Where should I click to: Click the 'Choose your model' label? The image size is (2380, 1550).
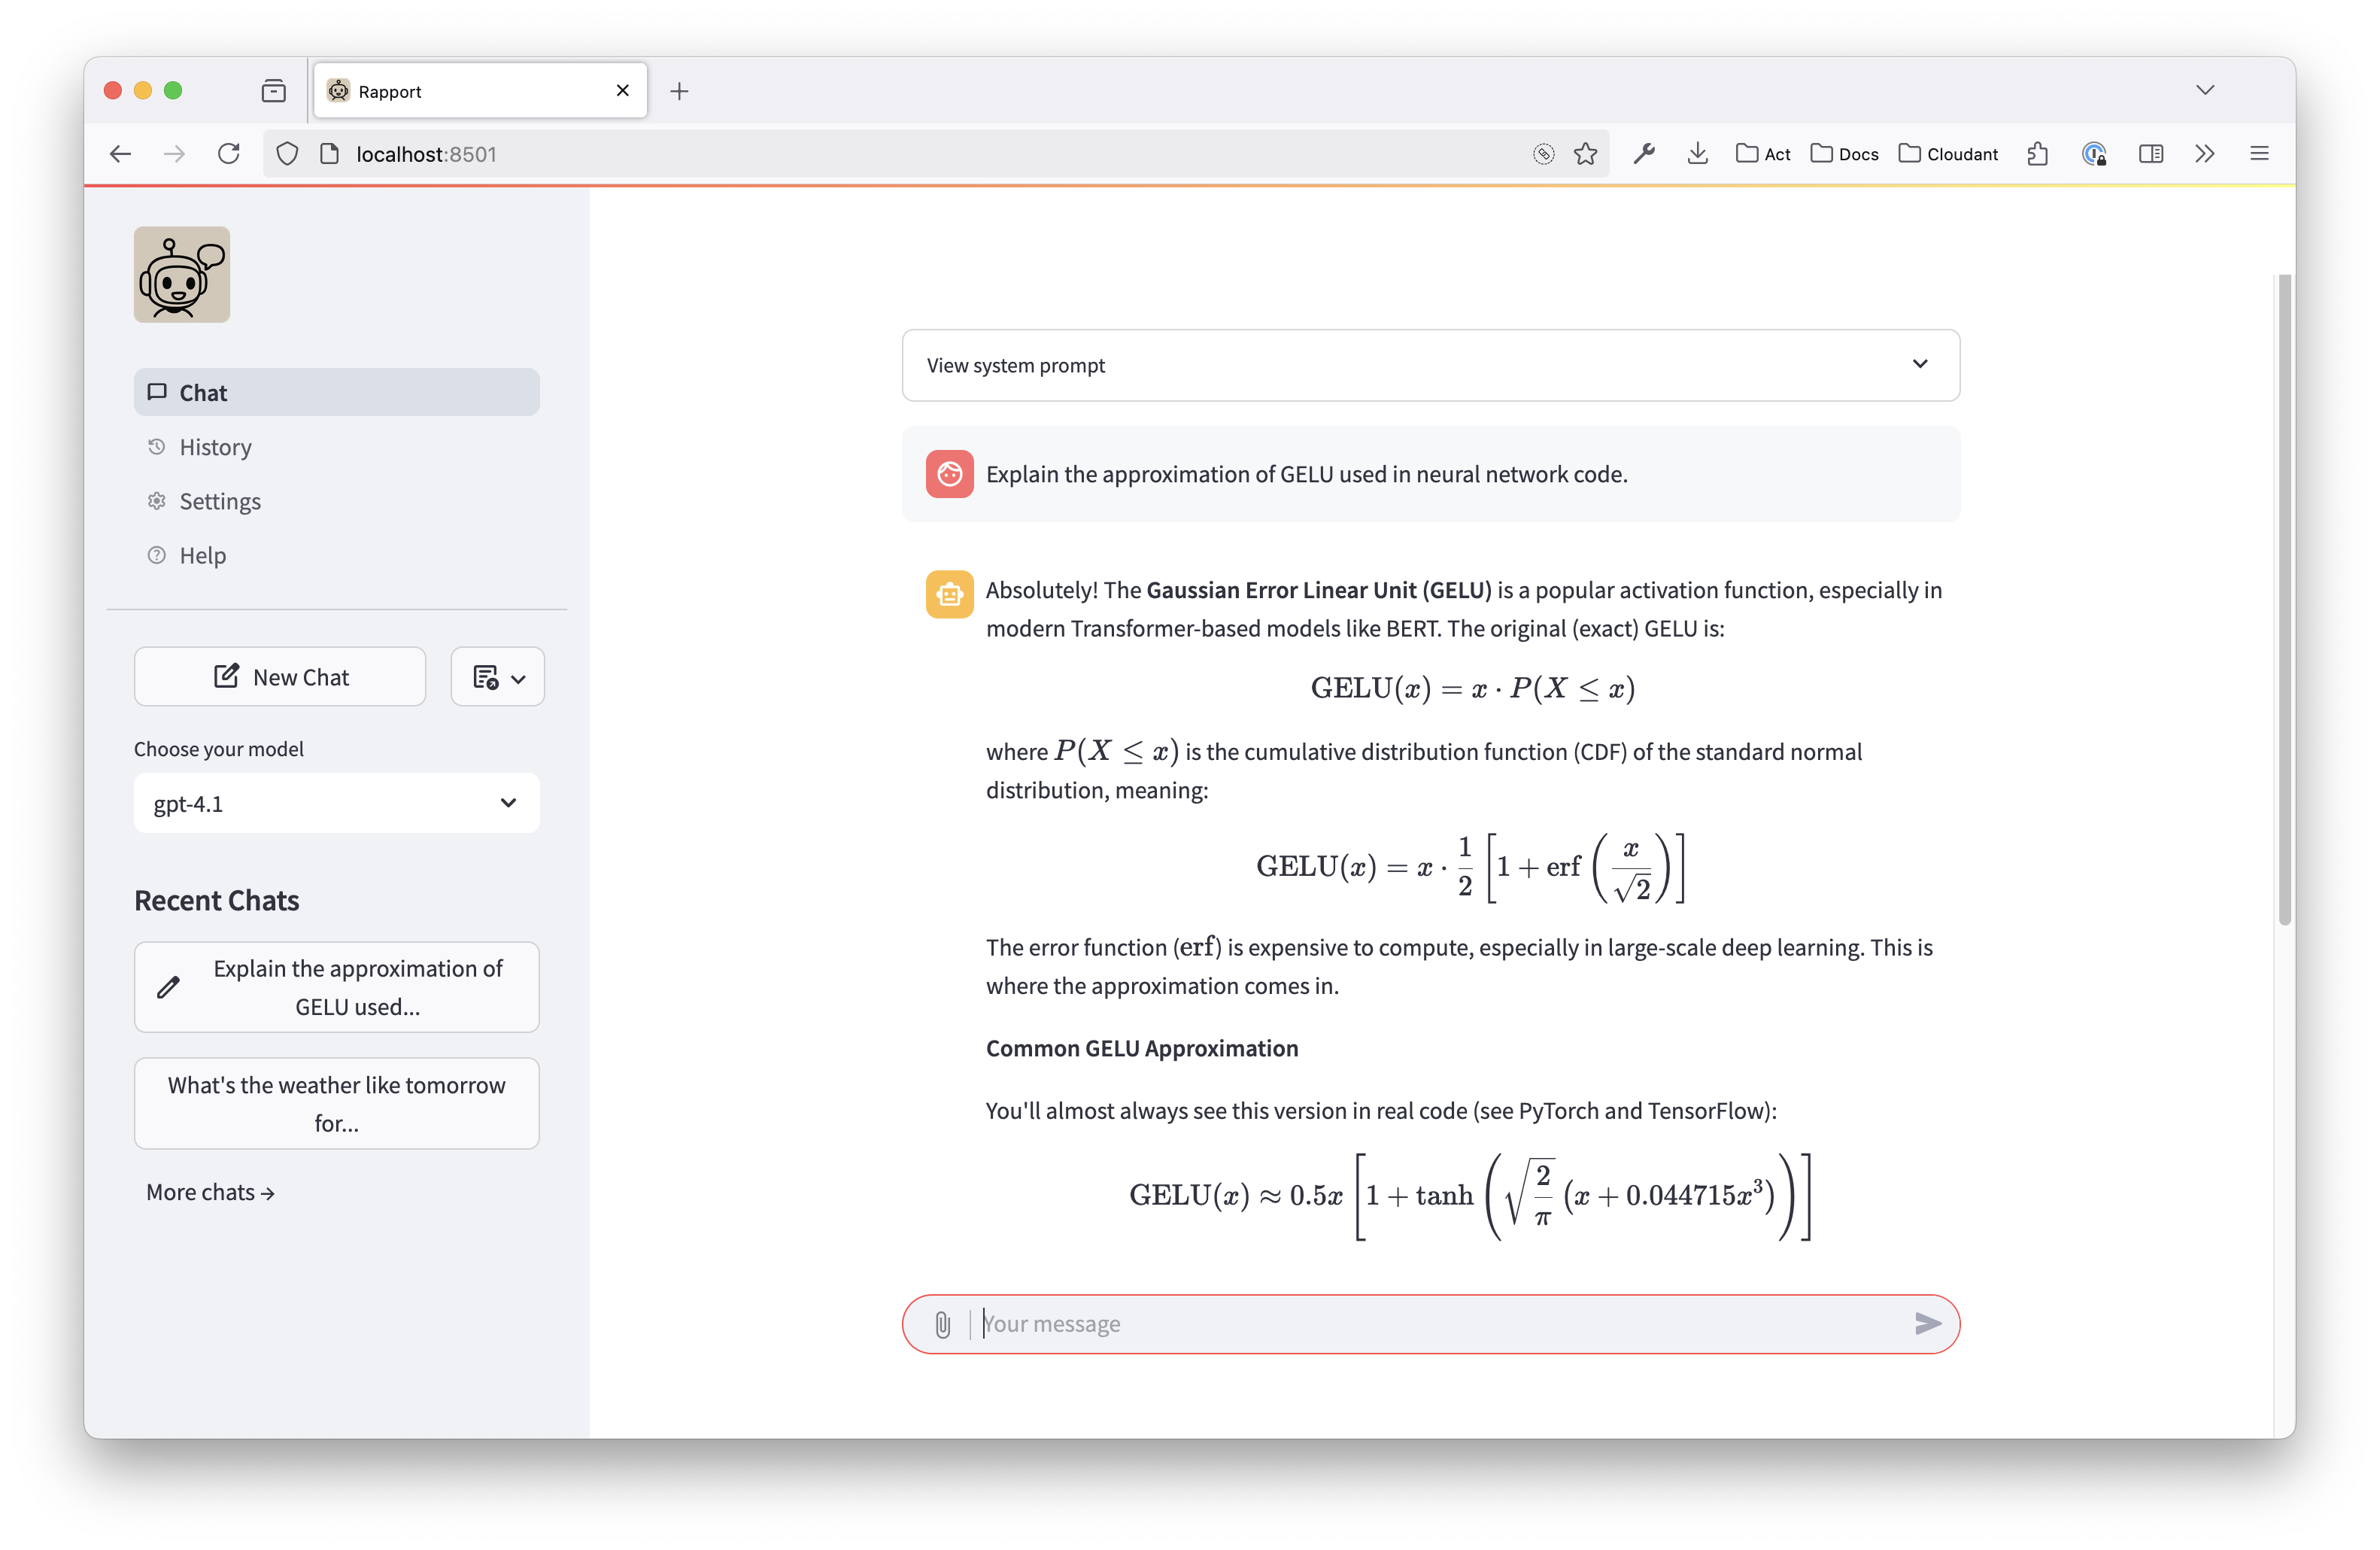click(219, 749)
